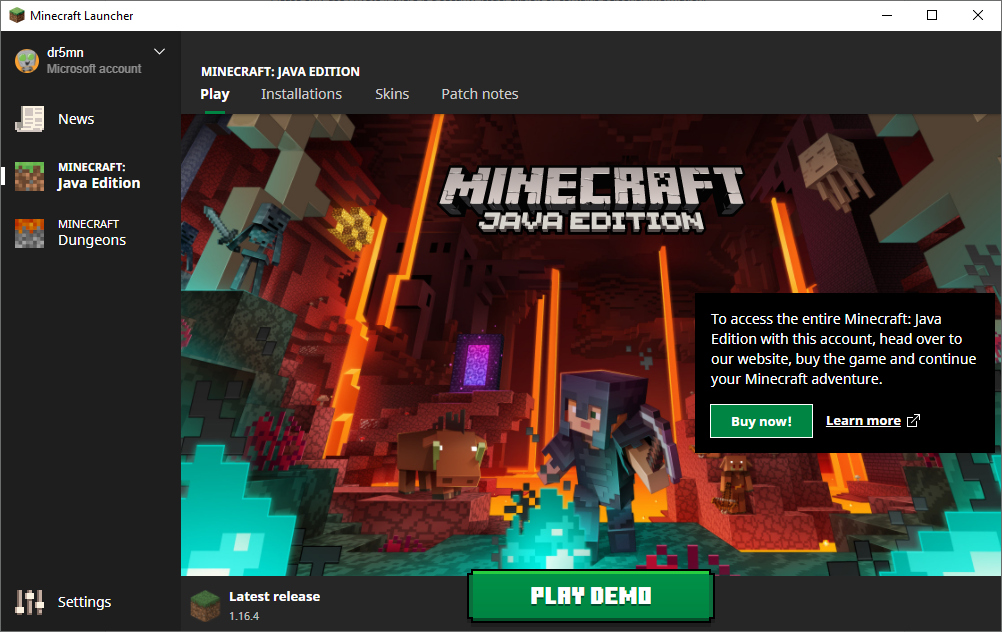
Task: Click the Buy now! button
Action: (761, 421)
